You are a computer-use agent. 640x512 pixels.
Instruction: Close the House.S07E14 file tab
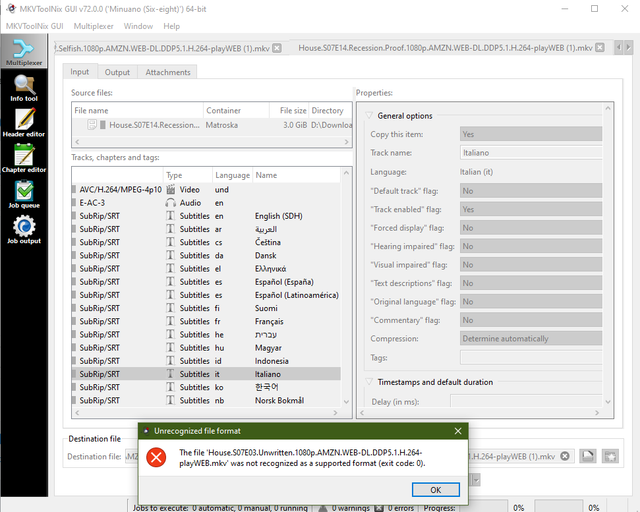coord(600,48)
